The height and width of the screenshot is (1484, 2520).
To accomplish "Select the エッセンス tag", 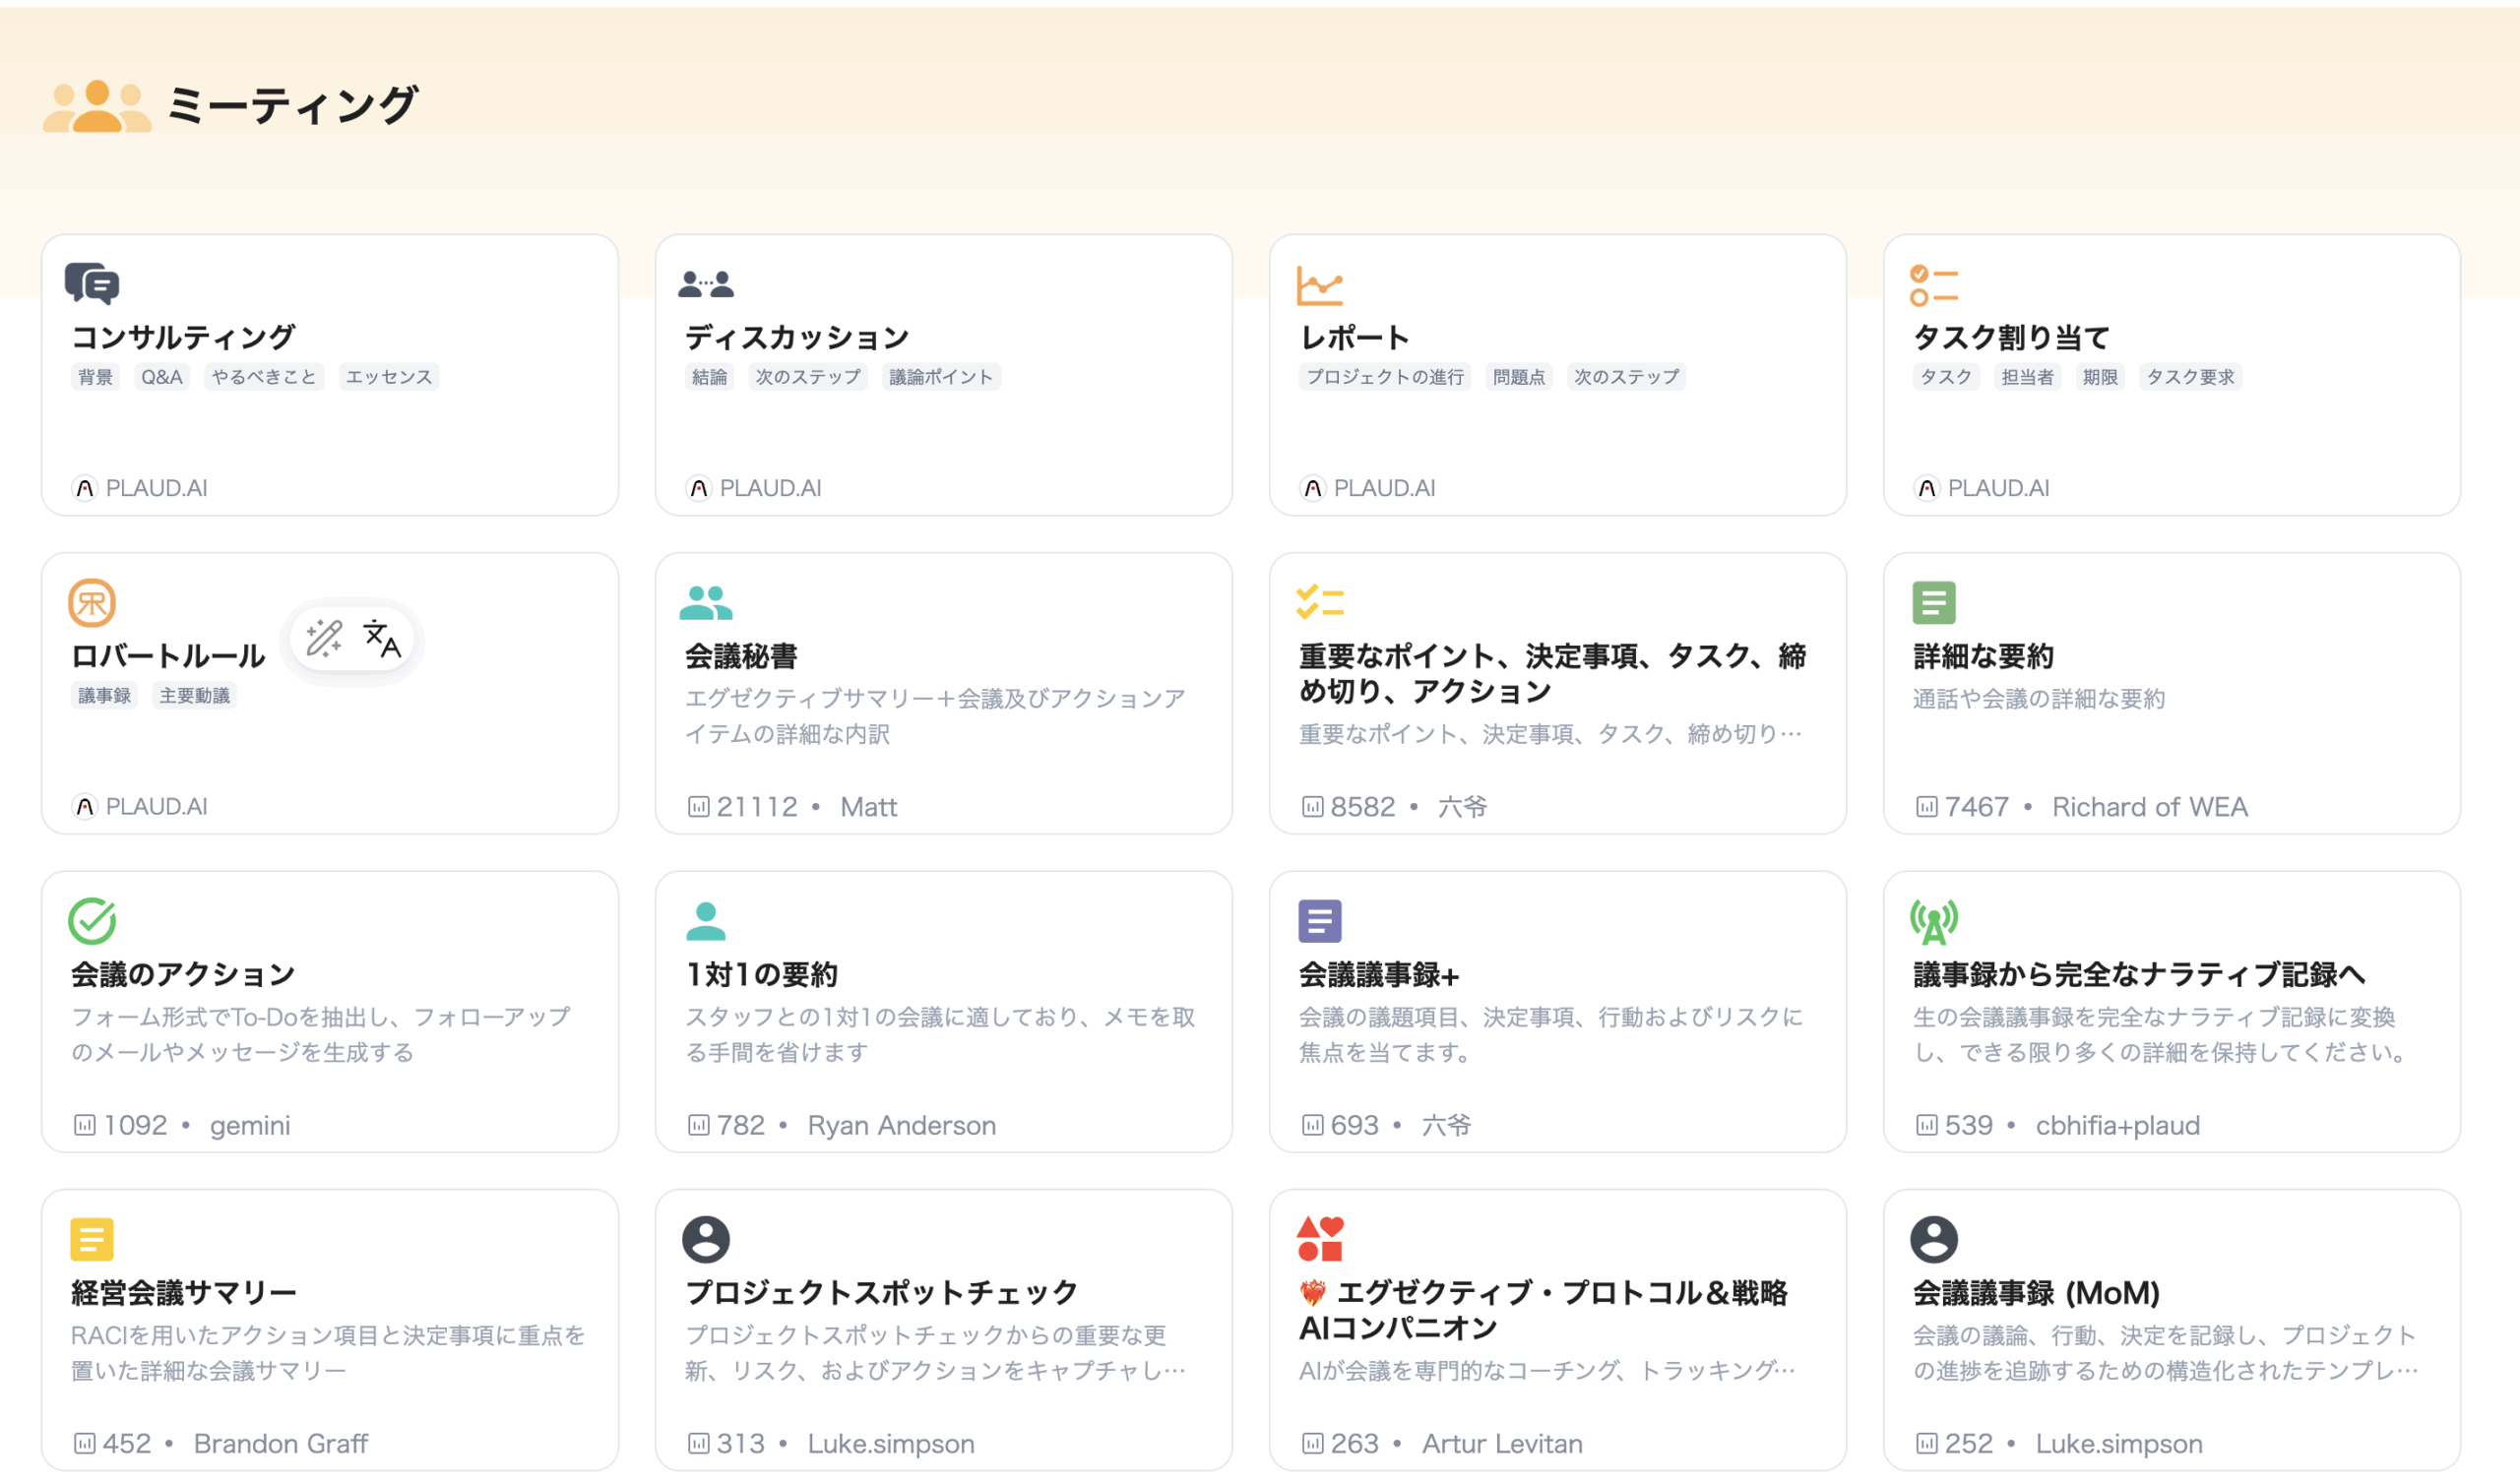I will [x=389, y=377].
